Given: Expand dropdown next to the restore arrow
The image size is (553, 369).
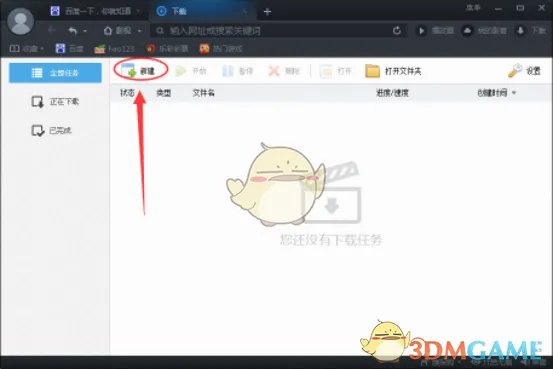Looking at the screenshot, I should coord(85,31).
